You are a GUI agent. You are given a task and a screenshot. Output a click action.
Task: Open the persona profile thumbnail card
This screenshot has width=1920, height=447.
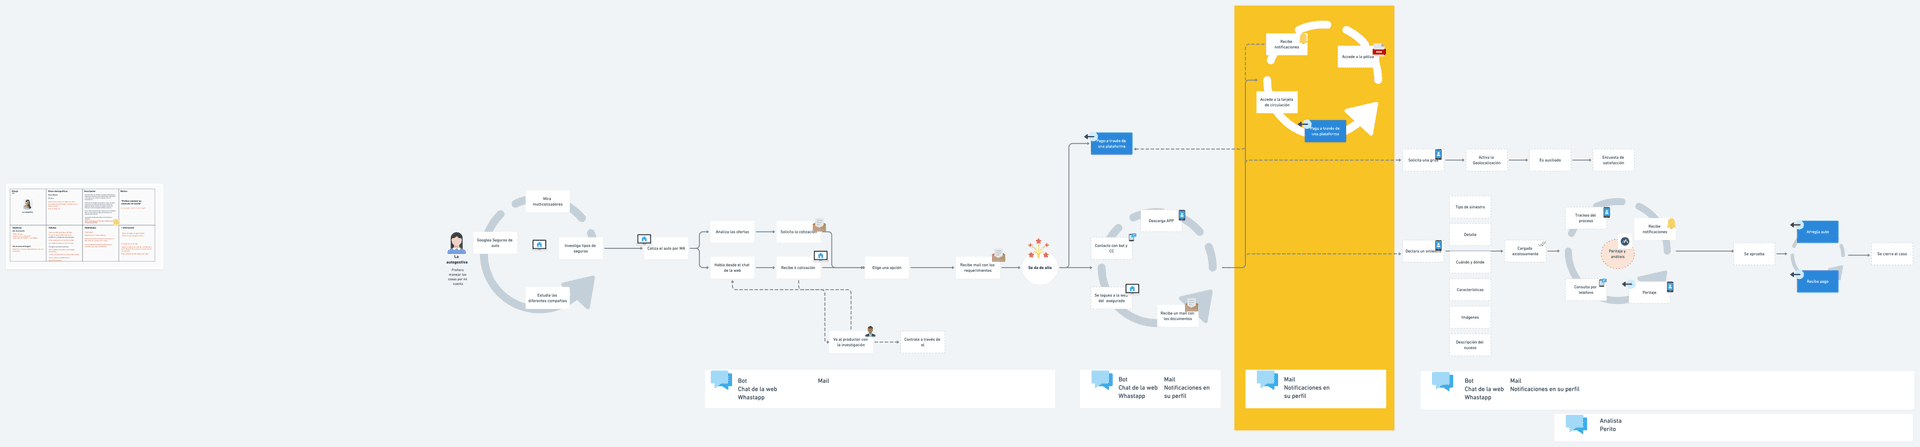[82, 225]
